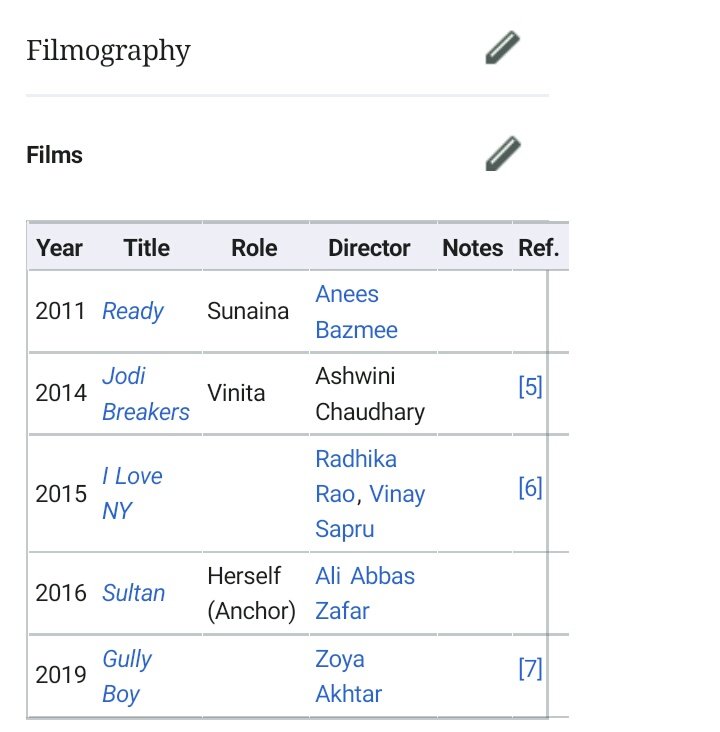Click the Year column header
720x732 pixels.
[x=59, y=248]
